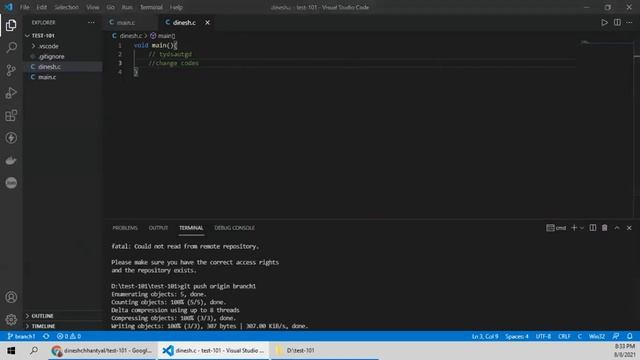Image resolution: width=640 pixels, height=360 pixels.
Task: Switch to the OUTPUT panel tab
Action: 158,228
